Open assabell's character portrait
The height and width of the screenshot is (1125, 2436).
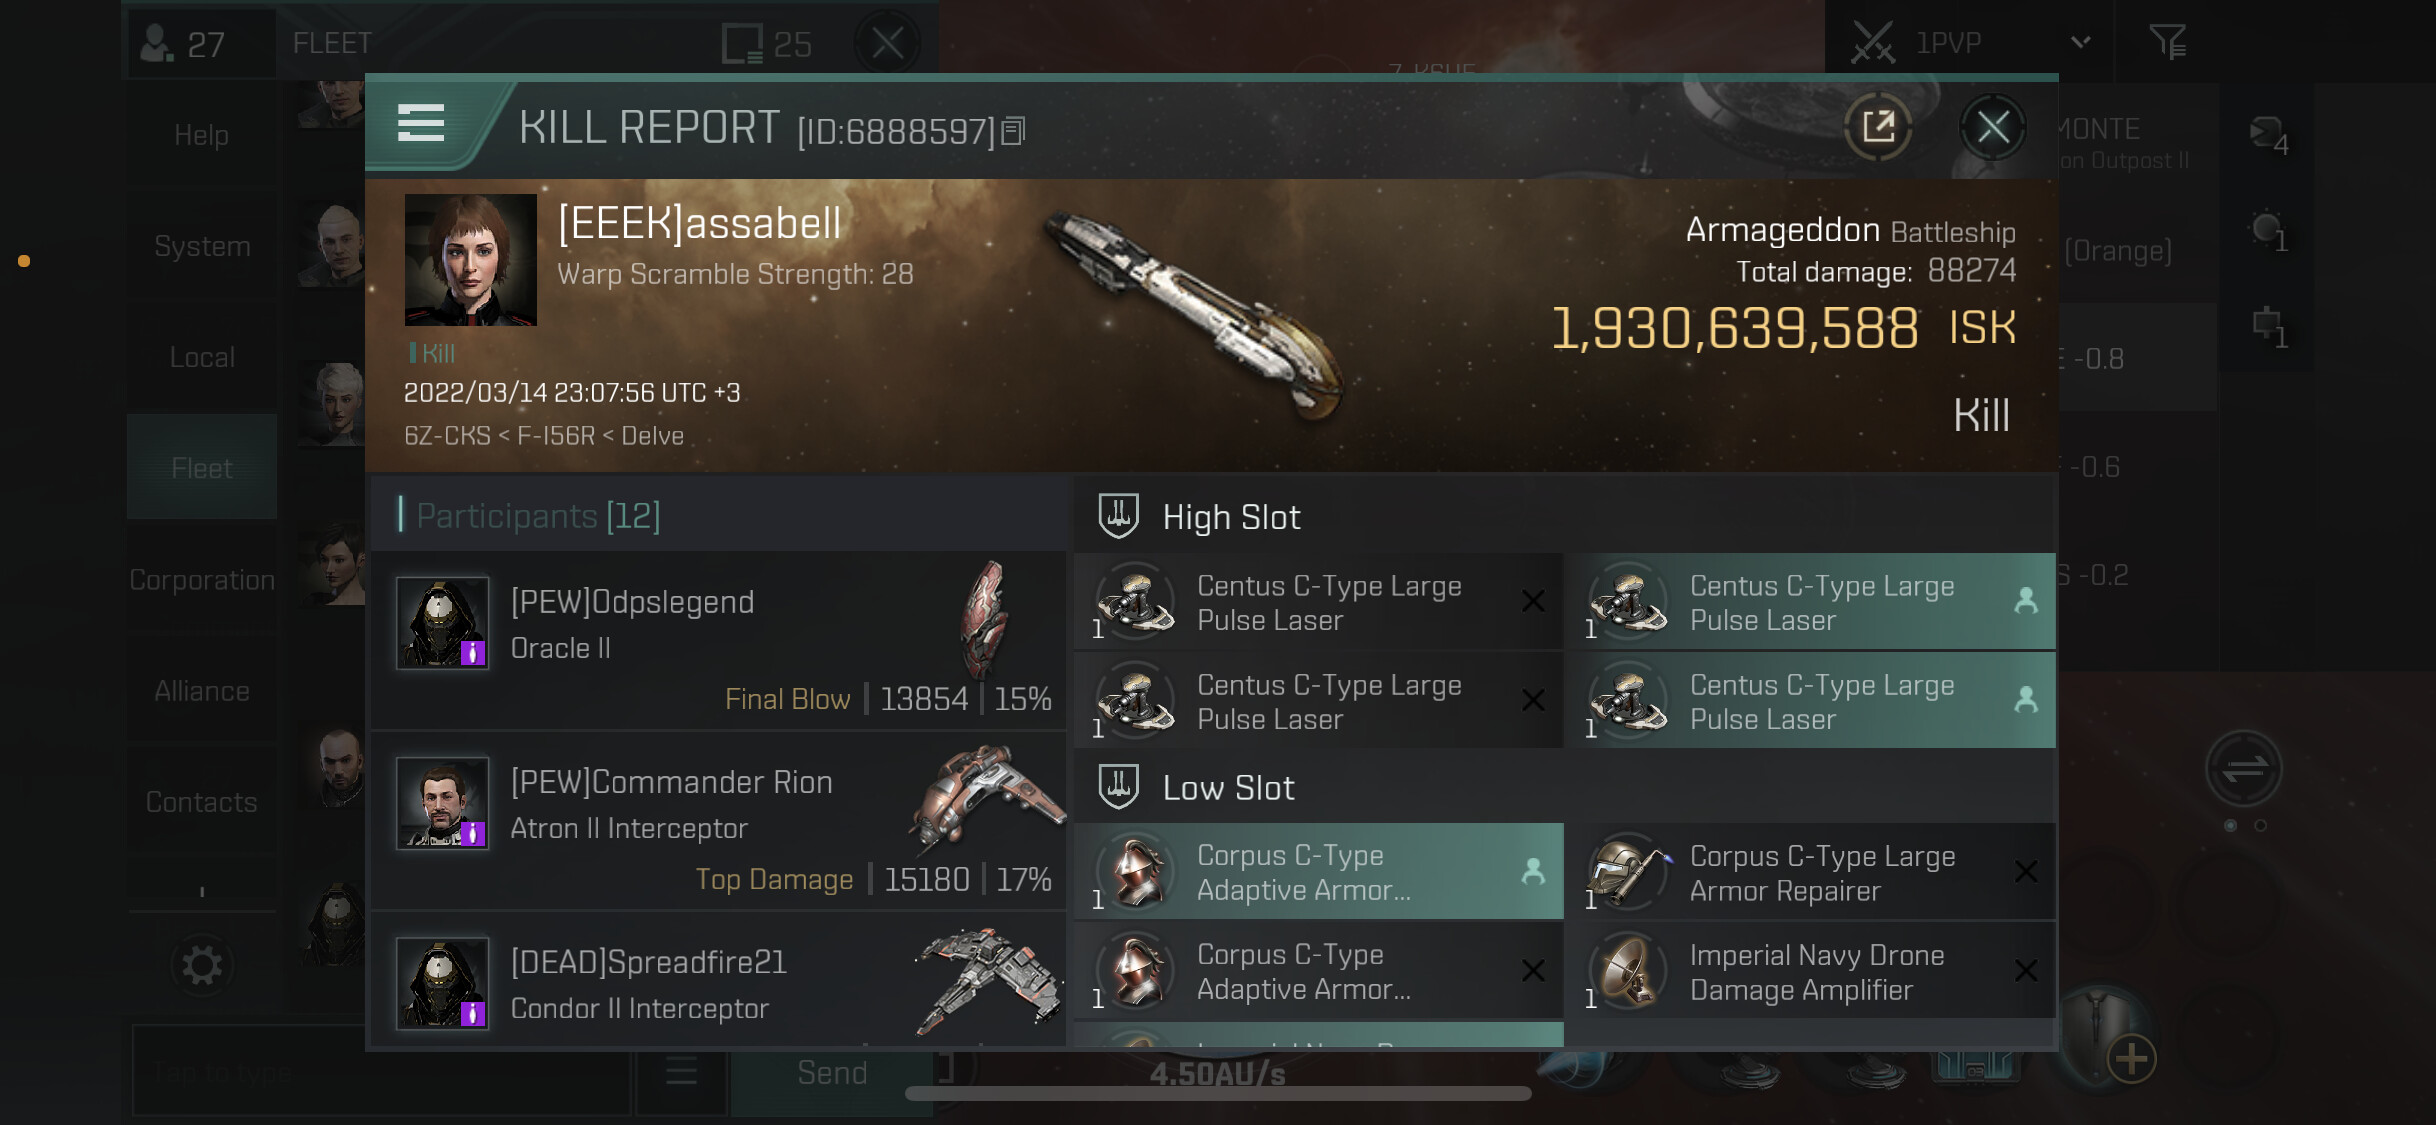tap(470, 260)
